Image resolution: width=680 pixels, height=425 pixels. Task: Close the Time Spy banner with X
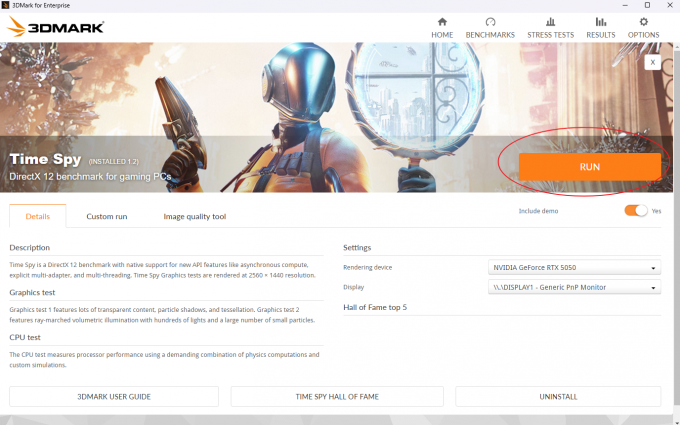(x=652, y=62)
